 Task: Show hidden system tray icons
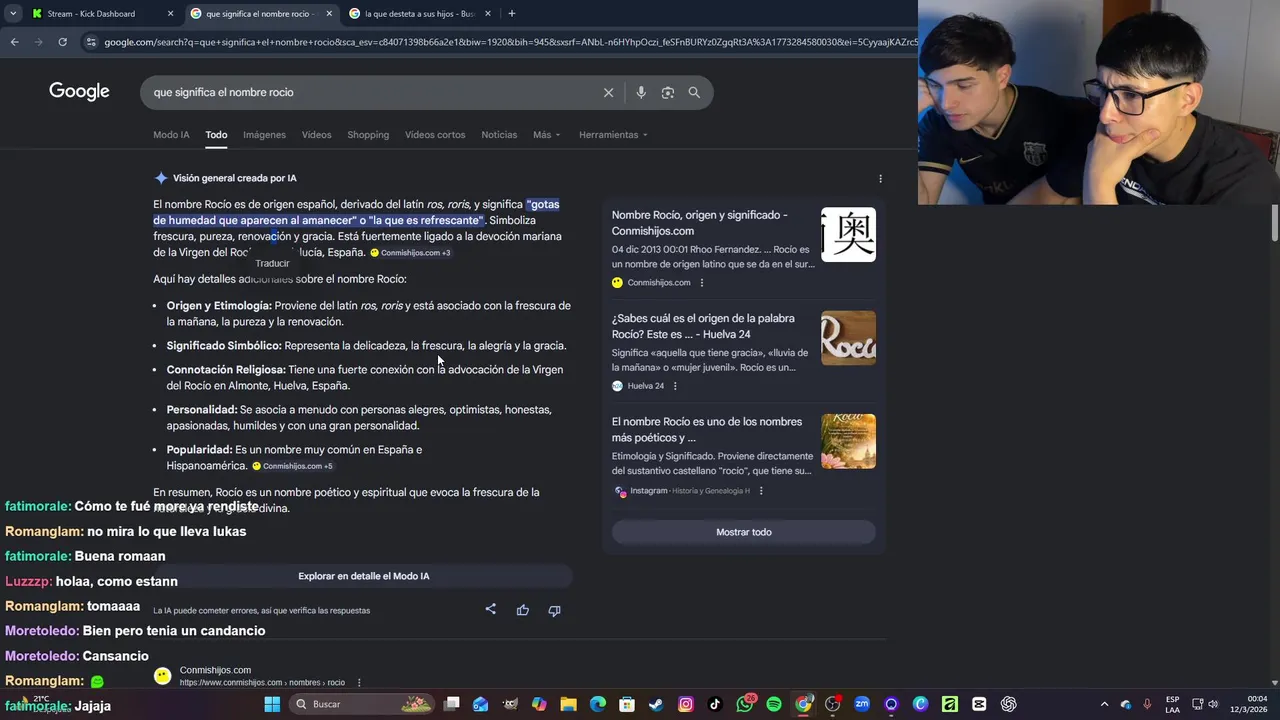click(1104, 704)
